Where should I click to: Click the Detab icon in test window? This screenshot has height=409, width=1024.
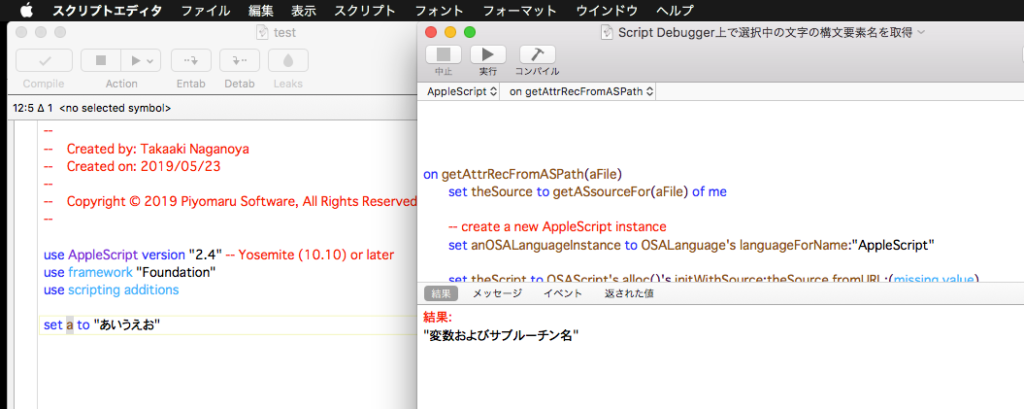[x=240, y=60]
